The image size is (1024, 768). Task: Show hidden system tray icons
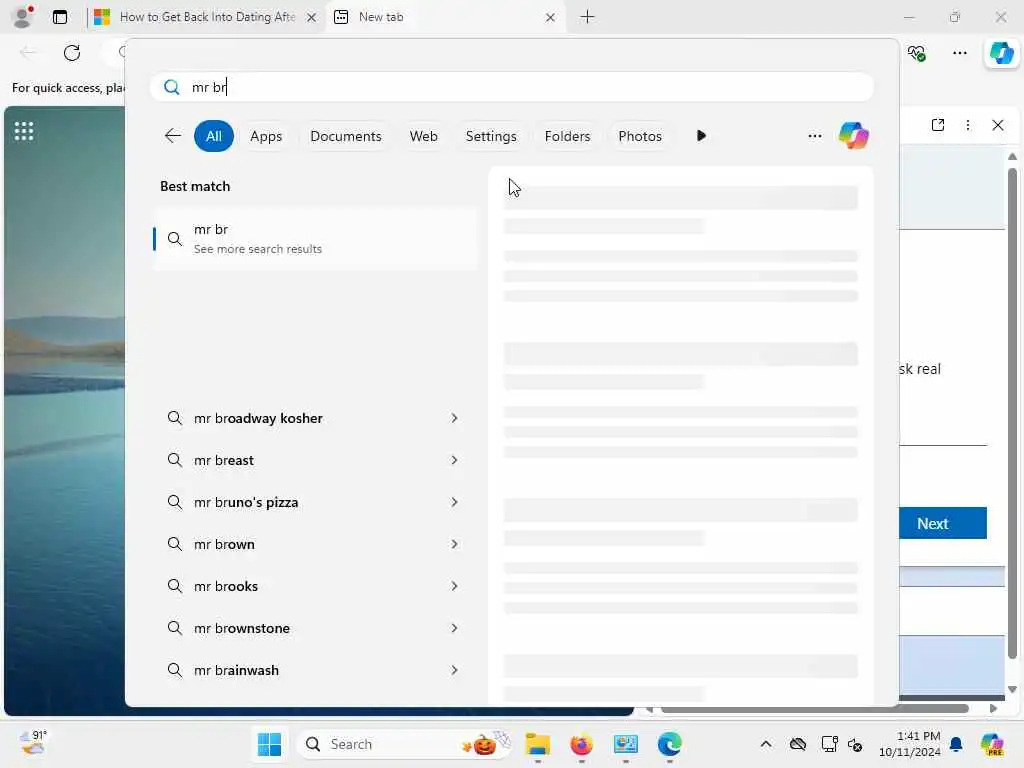click(x=765, y=744)
